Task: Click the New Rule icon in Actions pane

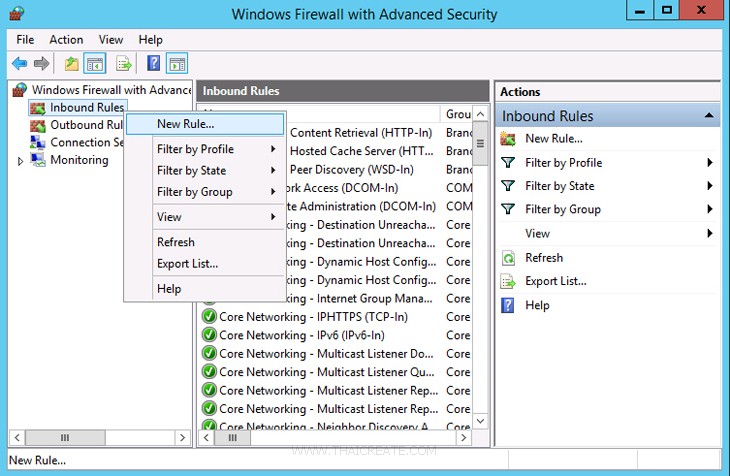Action: (508, 139)
